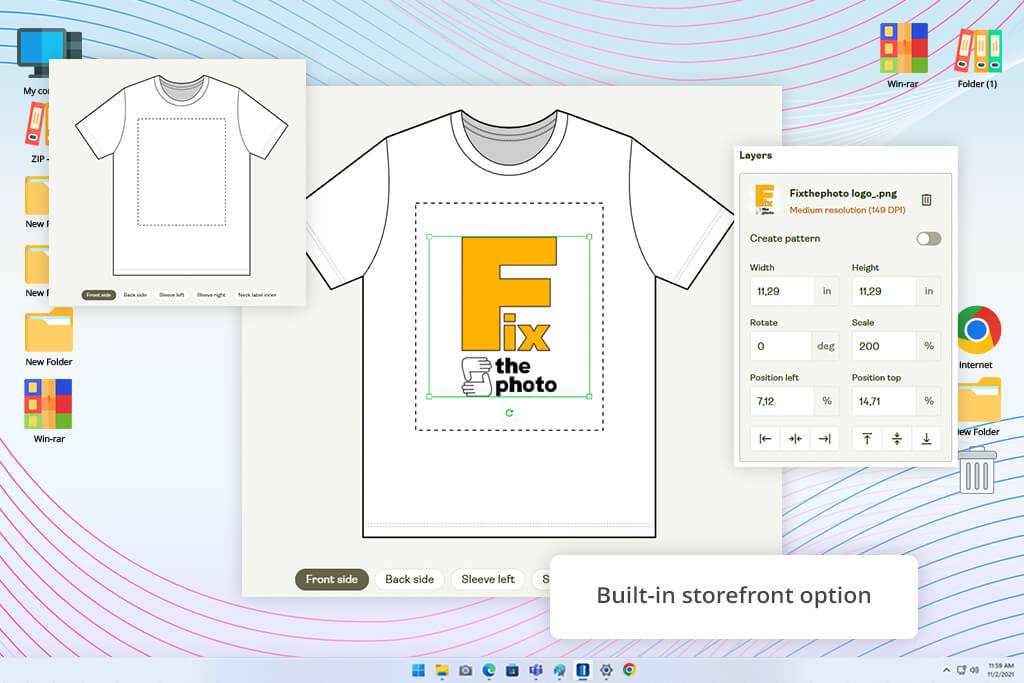Select Sleeve right in small preview window
This screenshot has width=1024, height=683.
tap(211, 295)
